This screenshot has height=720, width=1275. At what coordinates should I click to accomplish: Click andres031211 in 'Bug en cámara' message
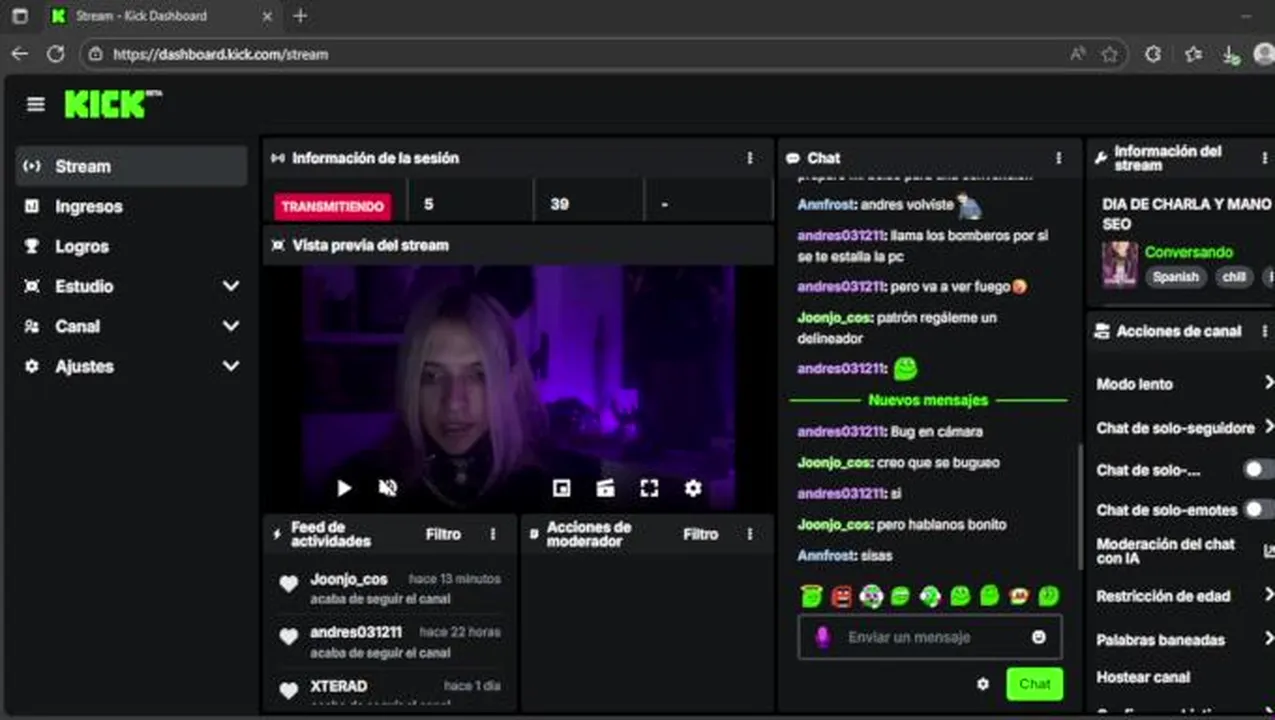[841, 432]
